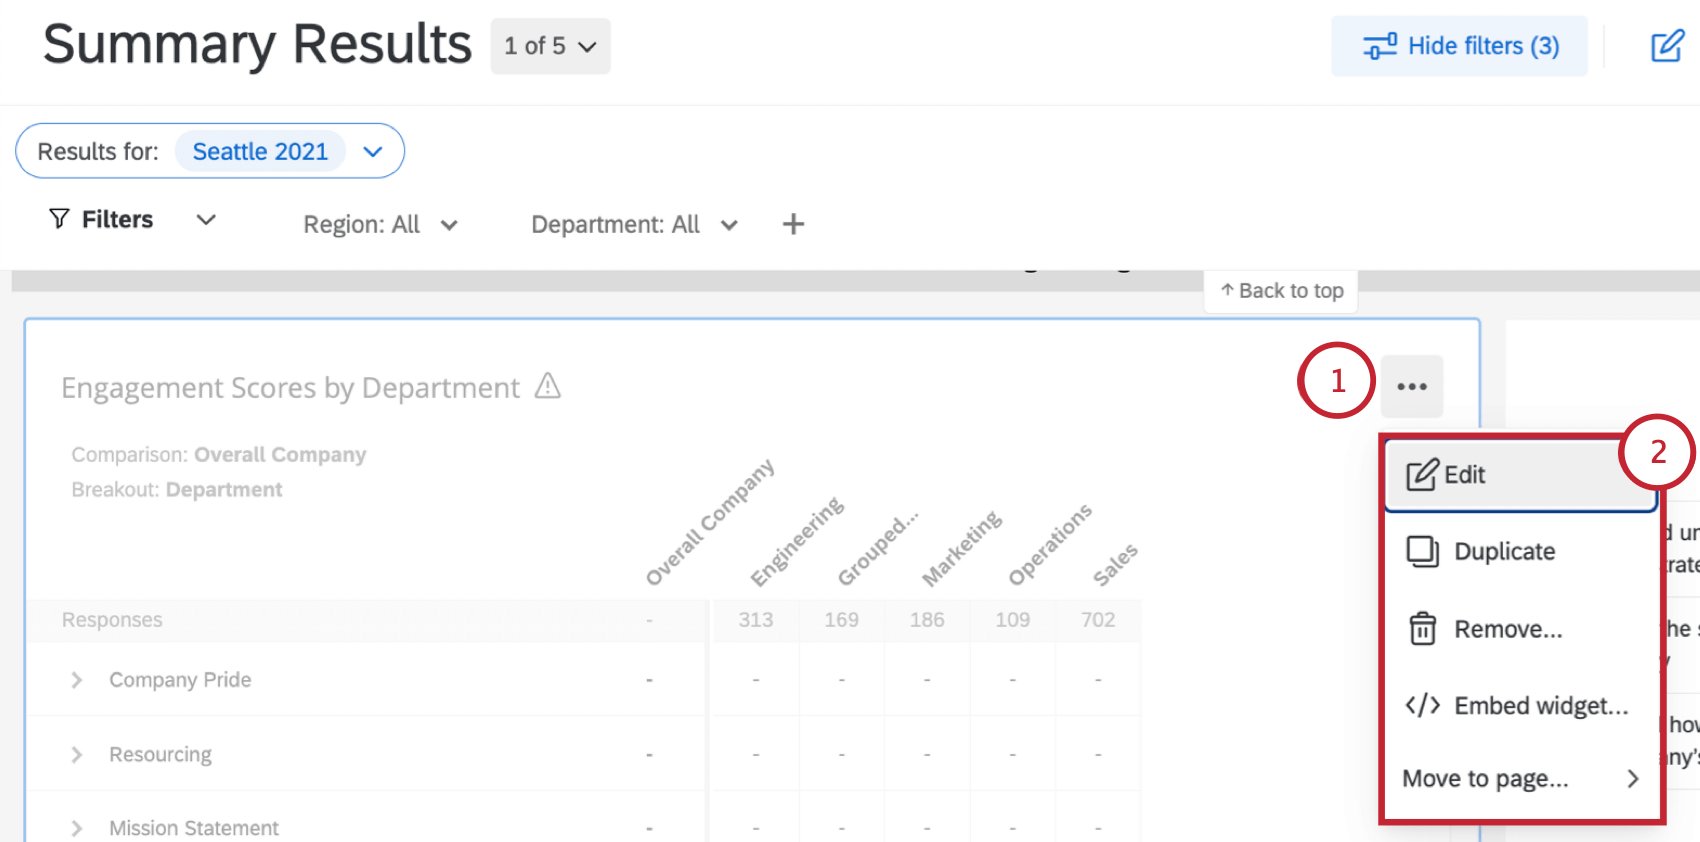Open the Region: All filter dropdown
The height and width of the screenshot is (842, 1700).
coord(381,225)
